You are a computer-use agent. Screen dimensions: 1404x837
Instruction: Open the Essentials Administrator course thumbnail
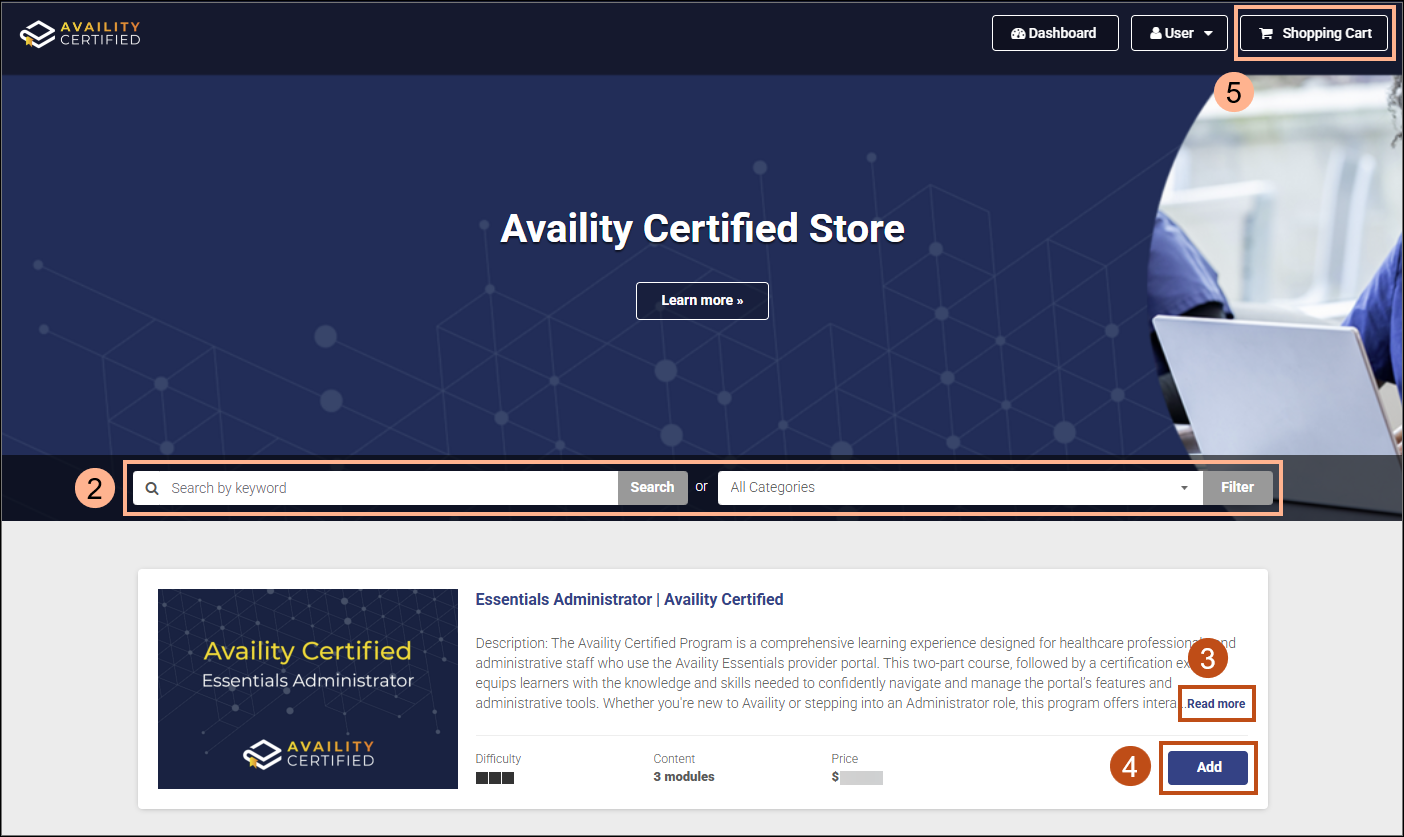tap(308, 689)
